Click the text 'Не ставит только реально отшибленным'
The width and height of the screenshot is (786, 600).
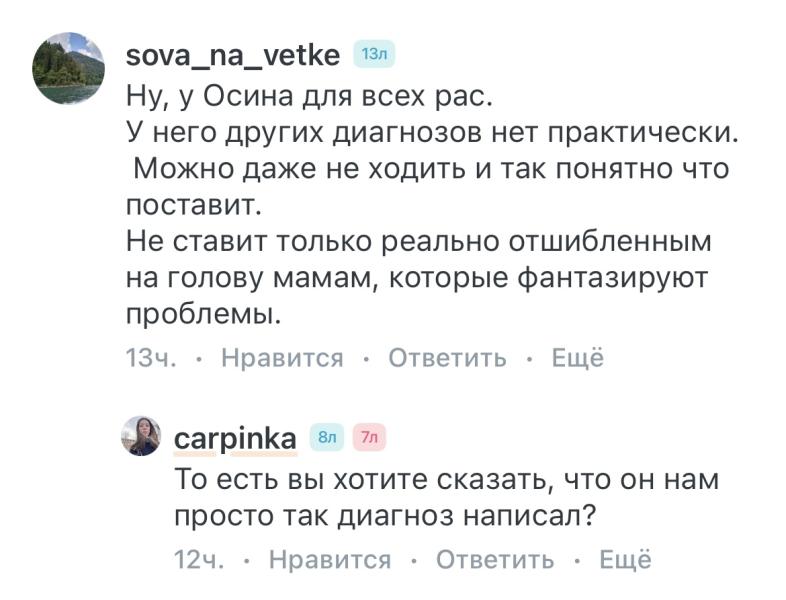pos(419,242)
